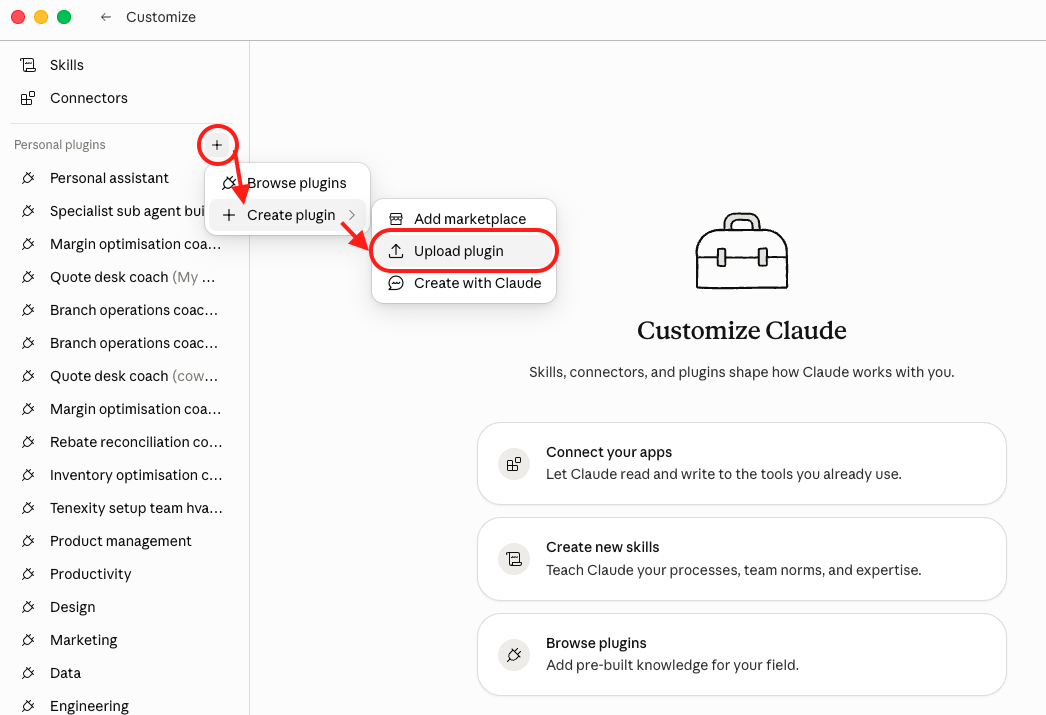Click the Connect your apps card
The width and height of the screenshot is (1046, 715).
pyautogui.click(x=742, y=464)
